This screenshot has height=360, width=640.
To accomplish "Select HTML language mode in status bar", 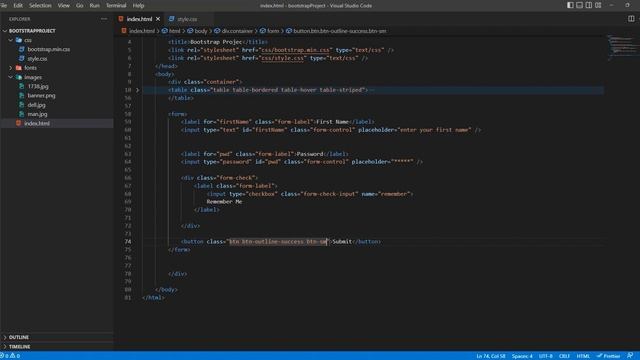I will coord(583,356).
